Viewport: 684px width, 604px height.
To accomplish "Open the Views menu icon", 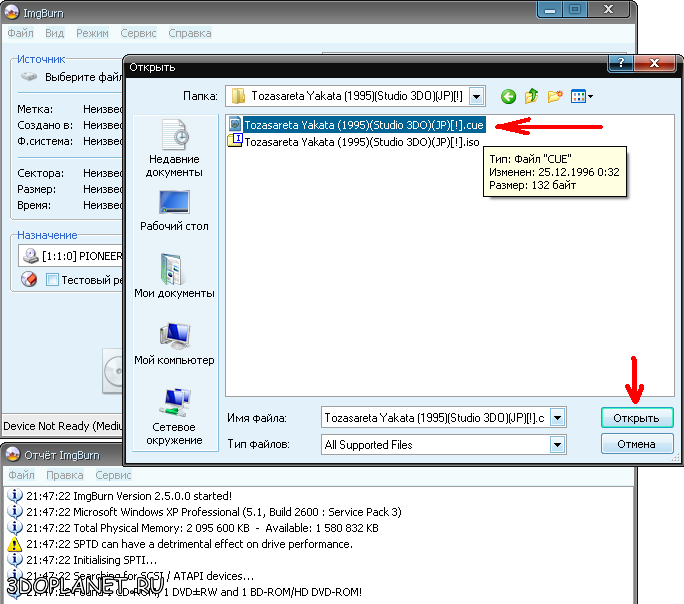I will click(581, 97).
